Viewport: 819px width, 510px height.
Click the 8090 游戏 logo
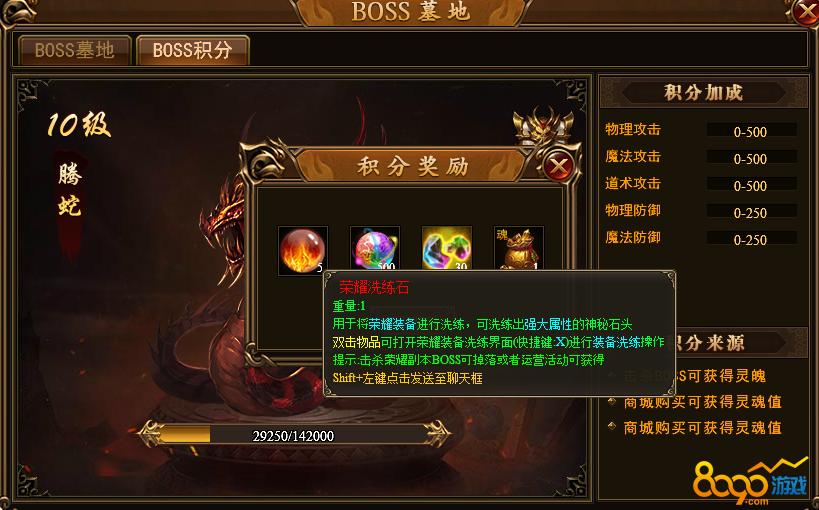pyautogui.click(x=751, y=481)
